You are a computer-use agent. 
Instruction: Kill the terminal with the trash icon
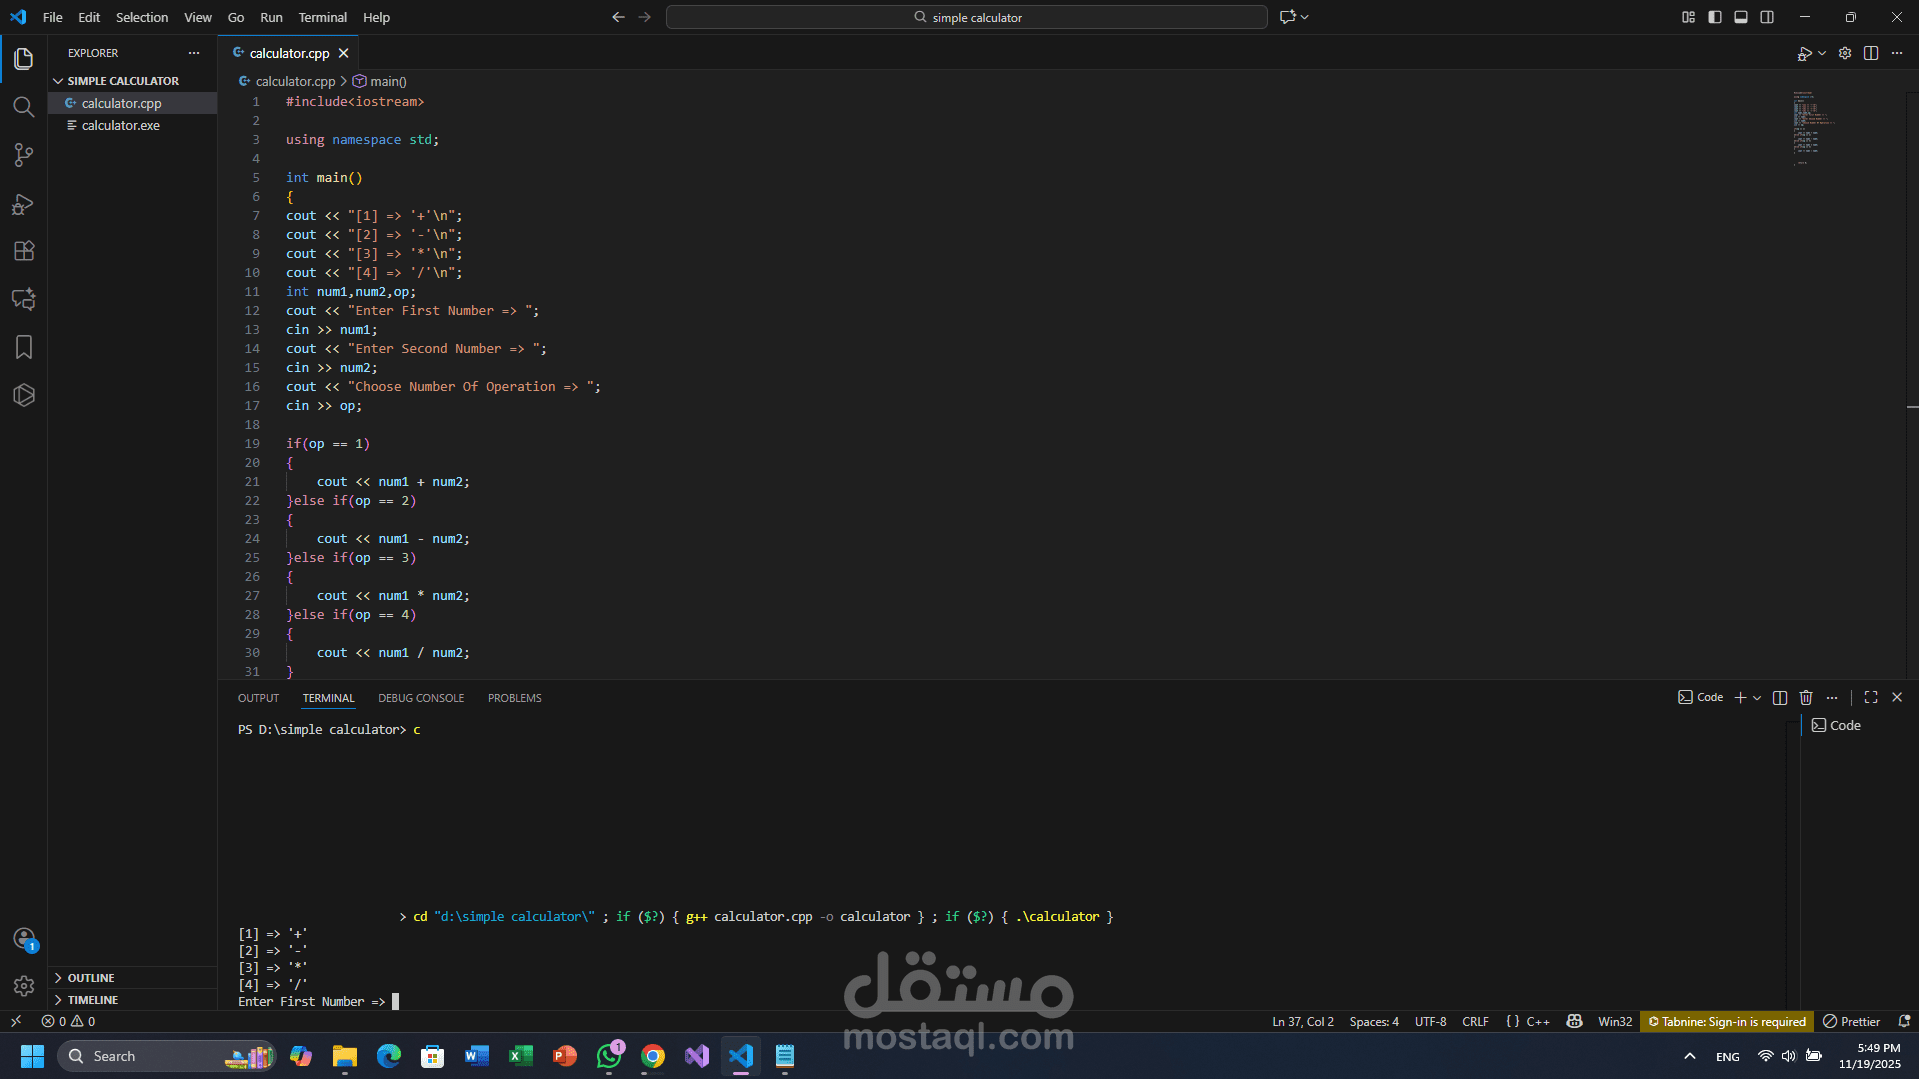pos(1805,697)
